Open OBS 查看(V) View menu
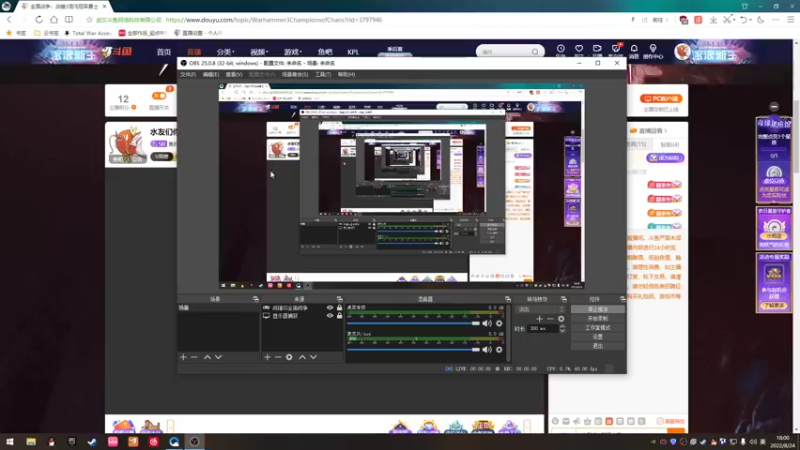Image resolution: width=800 pixels, height=450 pixels. tap(234, 74)
